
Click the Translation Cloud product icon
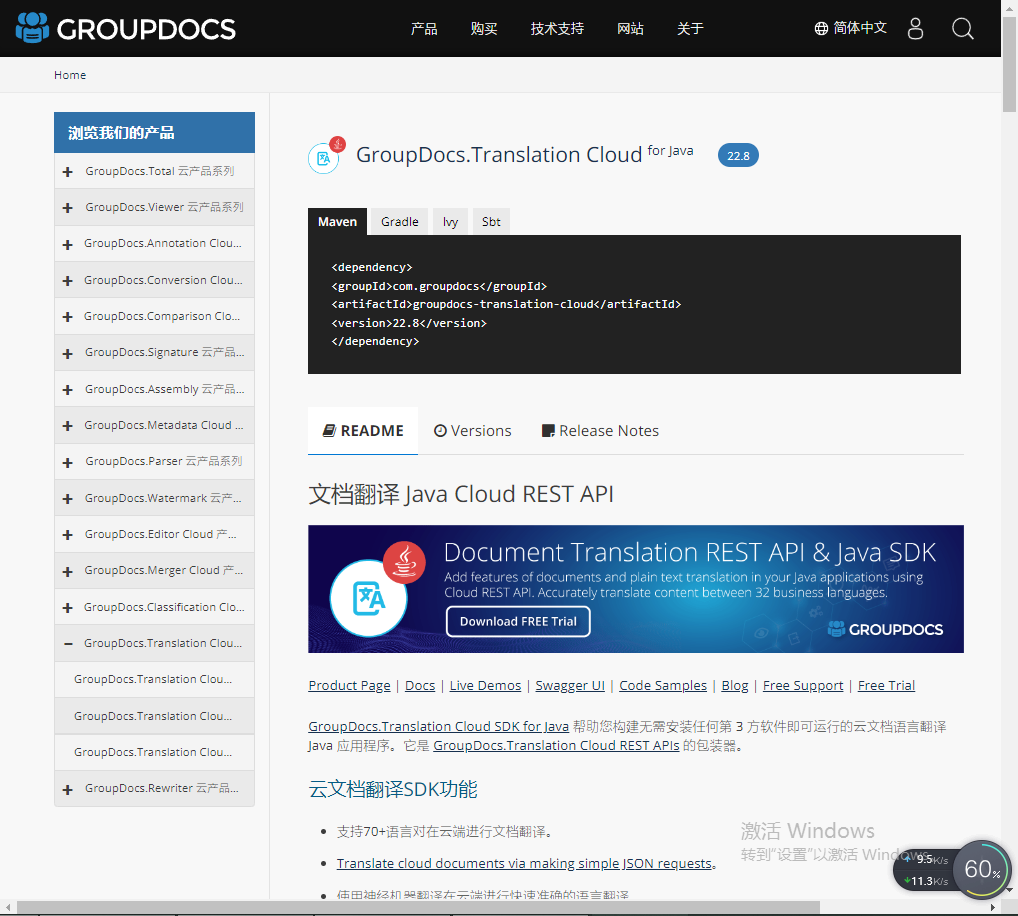click(325, 156)
